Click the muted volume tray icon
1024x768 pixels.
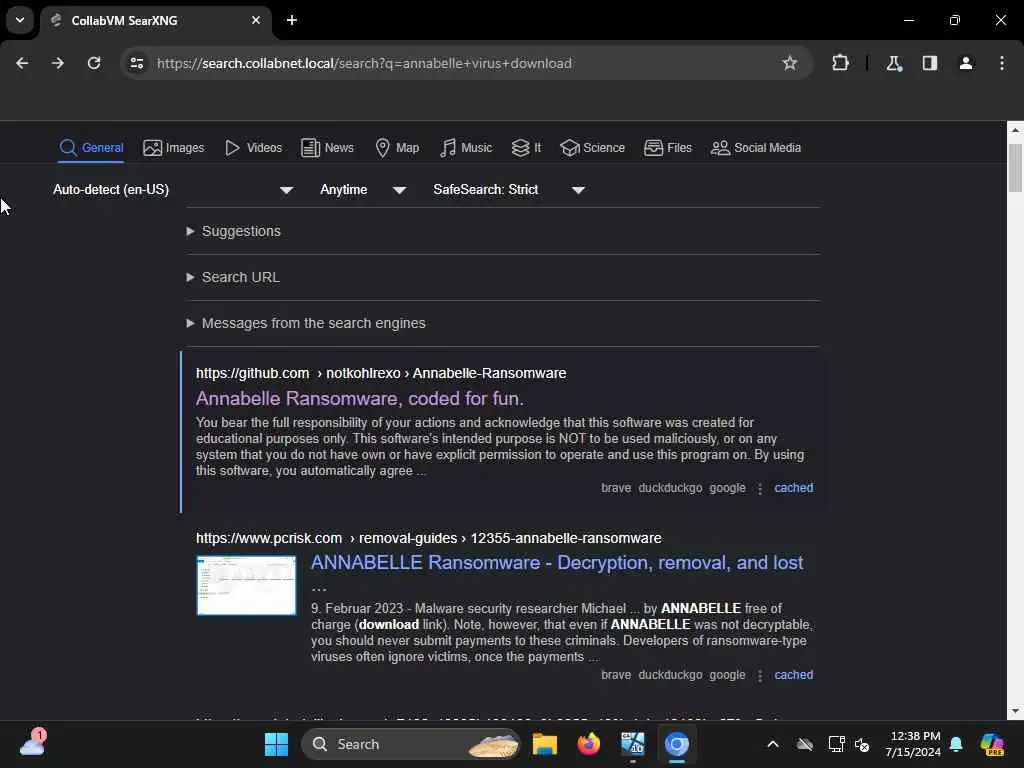tap(862, 744)
